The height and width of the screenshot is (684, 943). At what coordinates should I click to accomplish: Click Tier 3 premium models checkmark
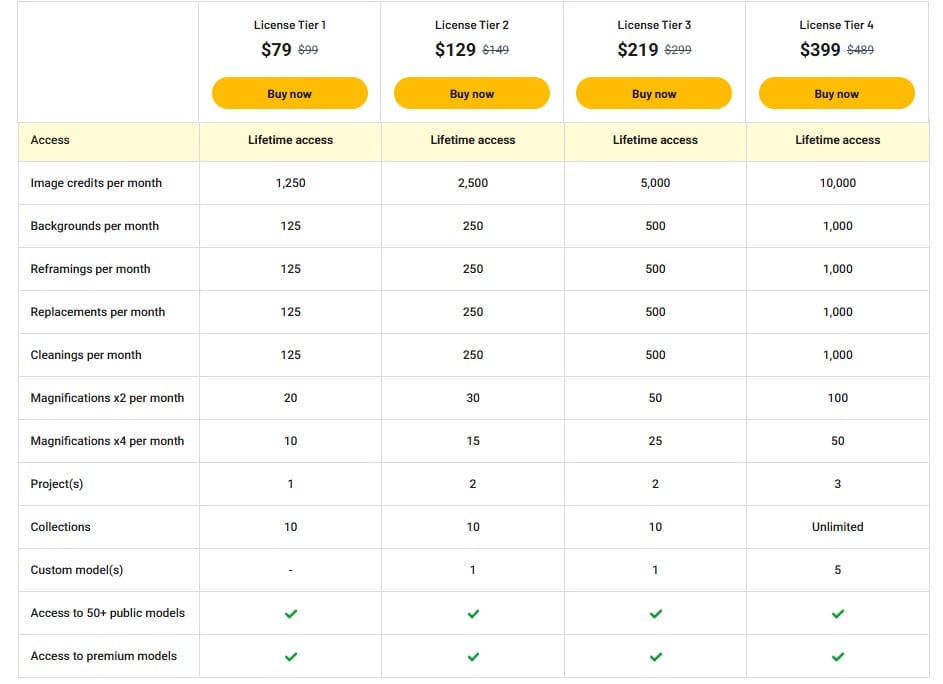click(656, 657)
